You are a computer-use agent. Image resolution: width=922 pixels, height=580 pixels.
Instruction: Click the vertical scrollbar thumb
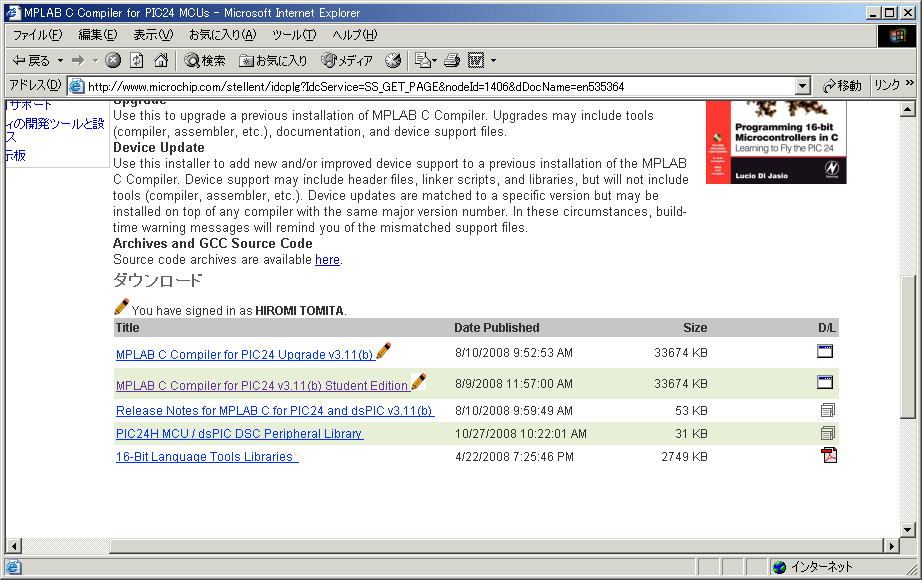coord(907,346)
